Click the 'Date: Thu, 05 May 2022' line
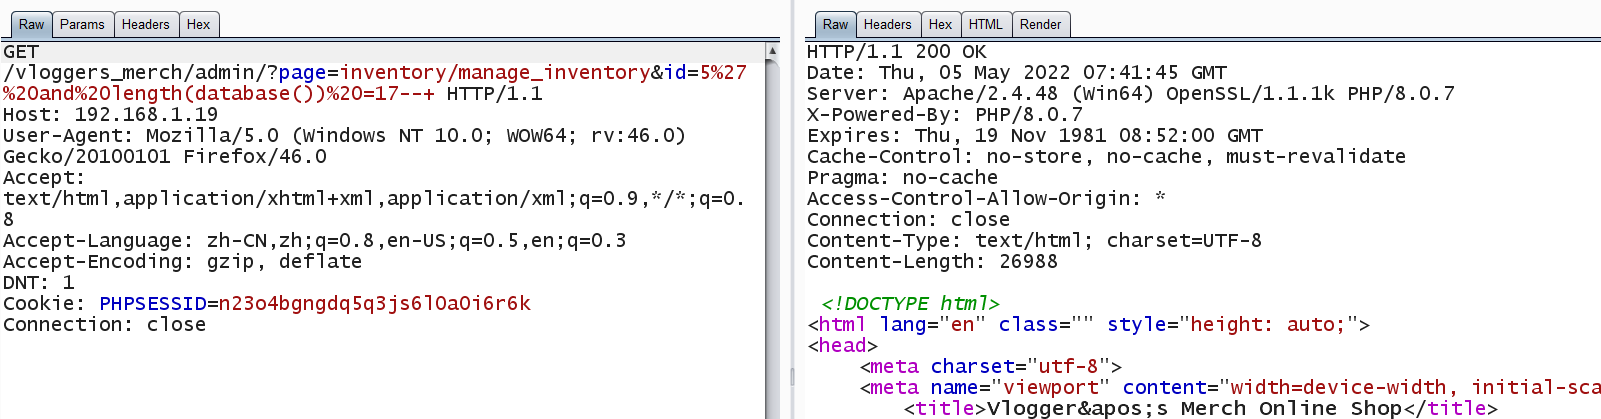Viewport: 1601px width, 419px height. tap(1016, 73)
